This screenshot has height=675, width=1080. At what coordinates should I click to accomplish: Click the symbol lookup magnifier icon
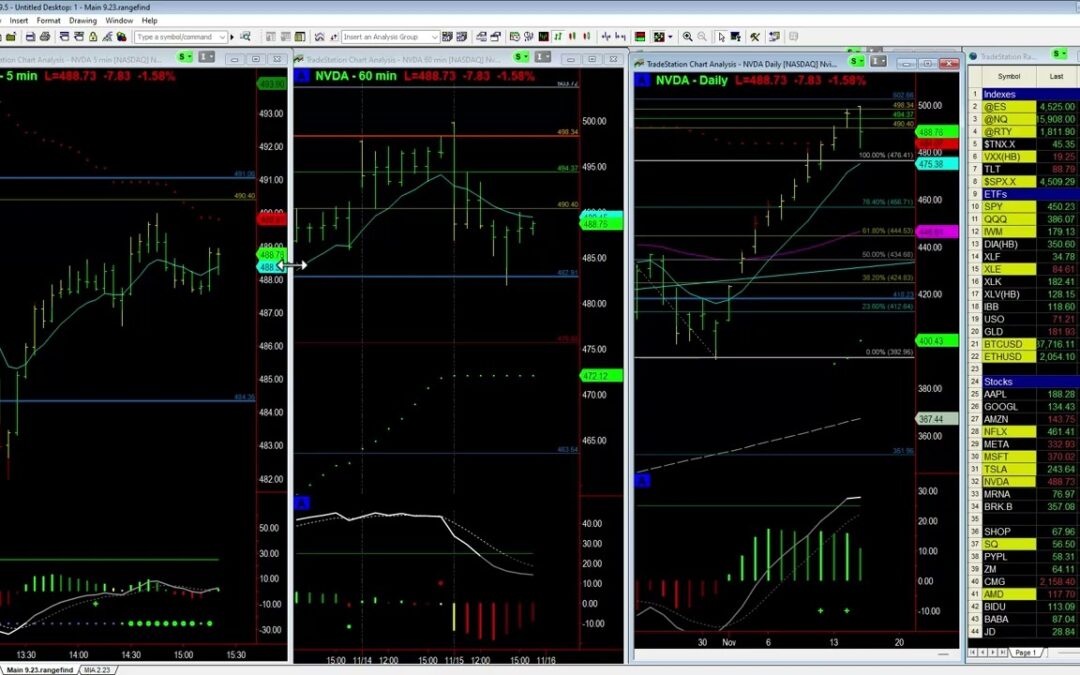click(245, 37)
